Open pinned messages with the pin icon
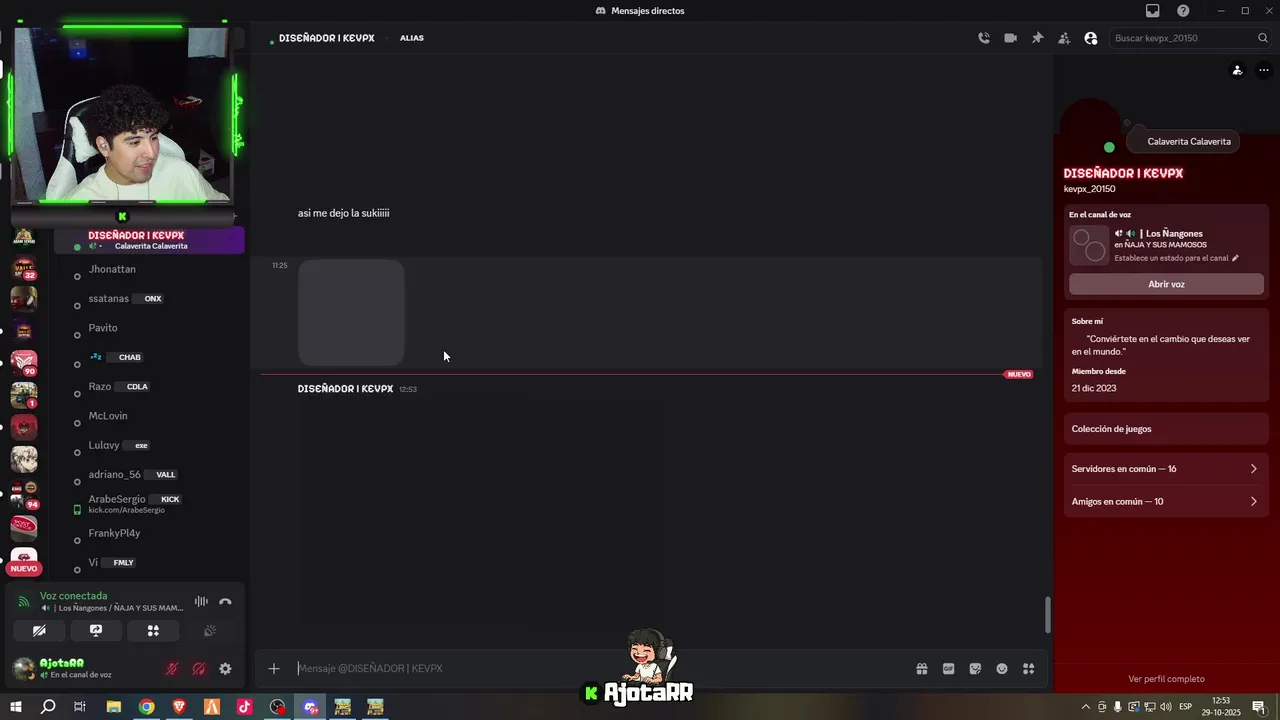 click(x=1038, y=38)
